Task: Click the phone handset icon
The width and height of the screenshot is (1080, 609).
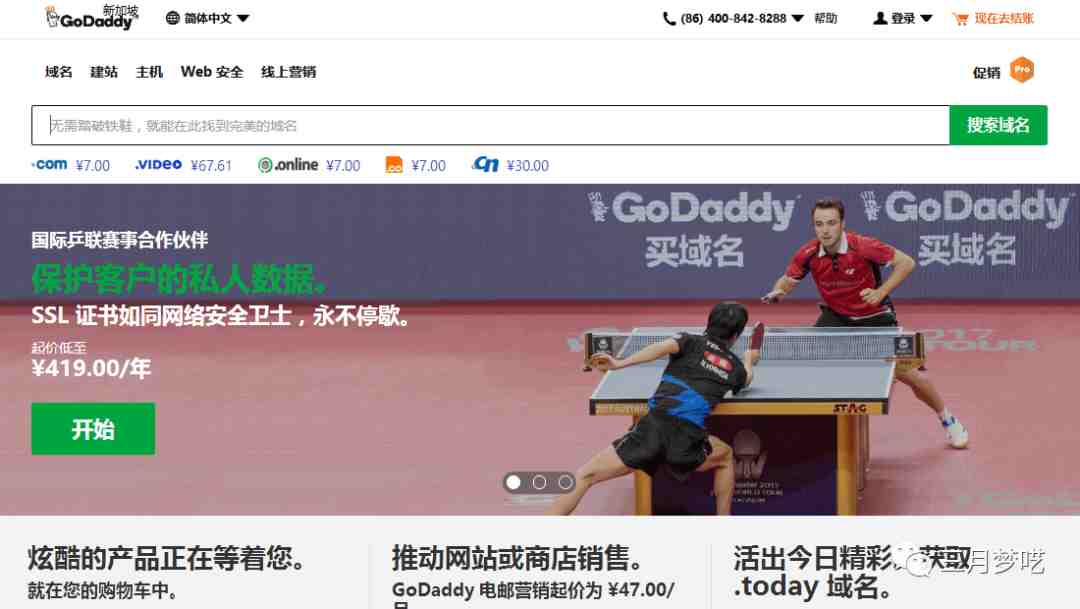Action: click(x=669, y=19)
